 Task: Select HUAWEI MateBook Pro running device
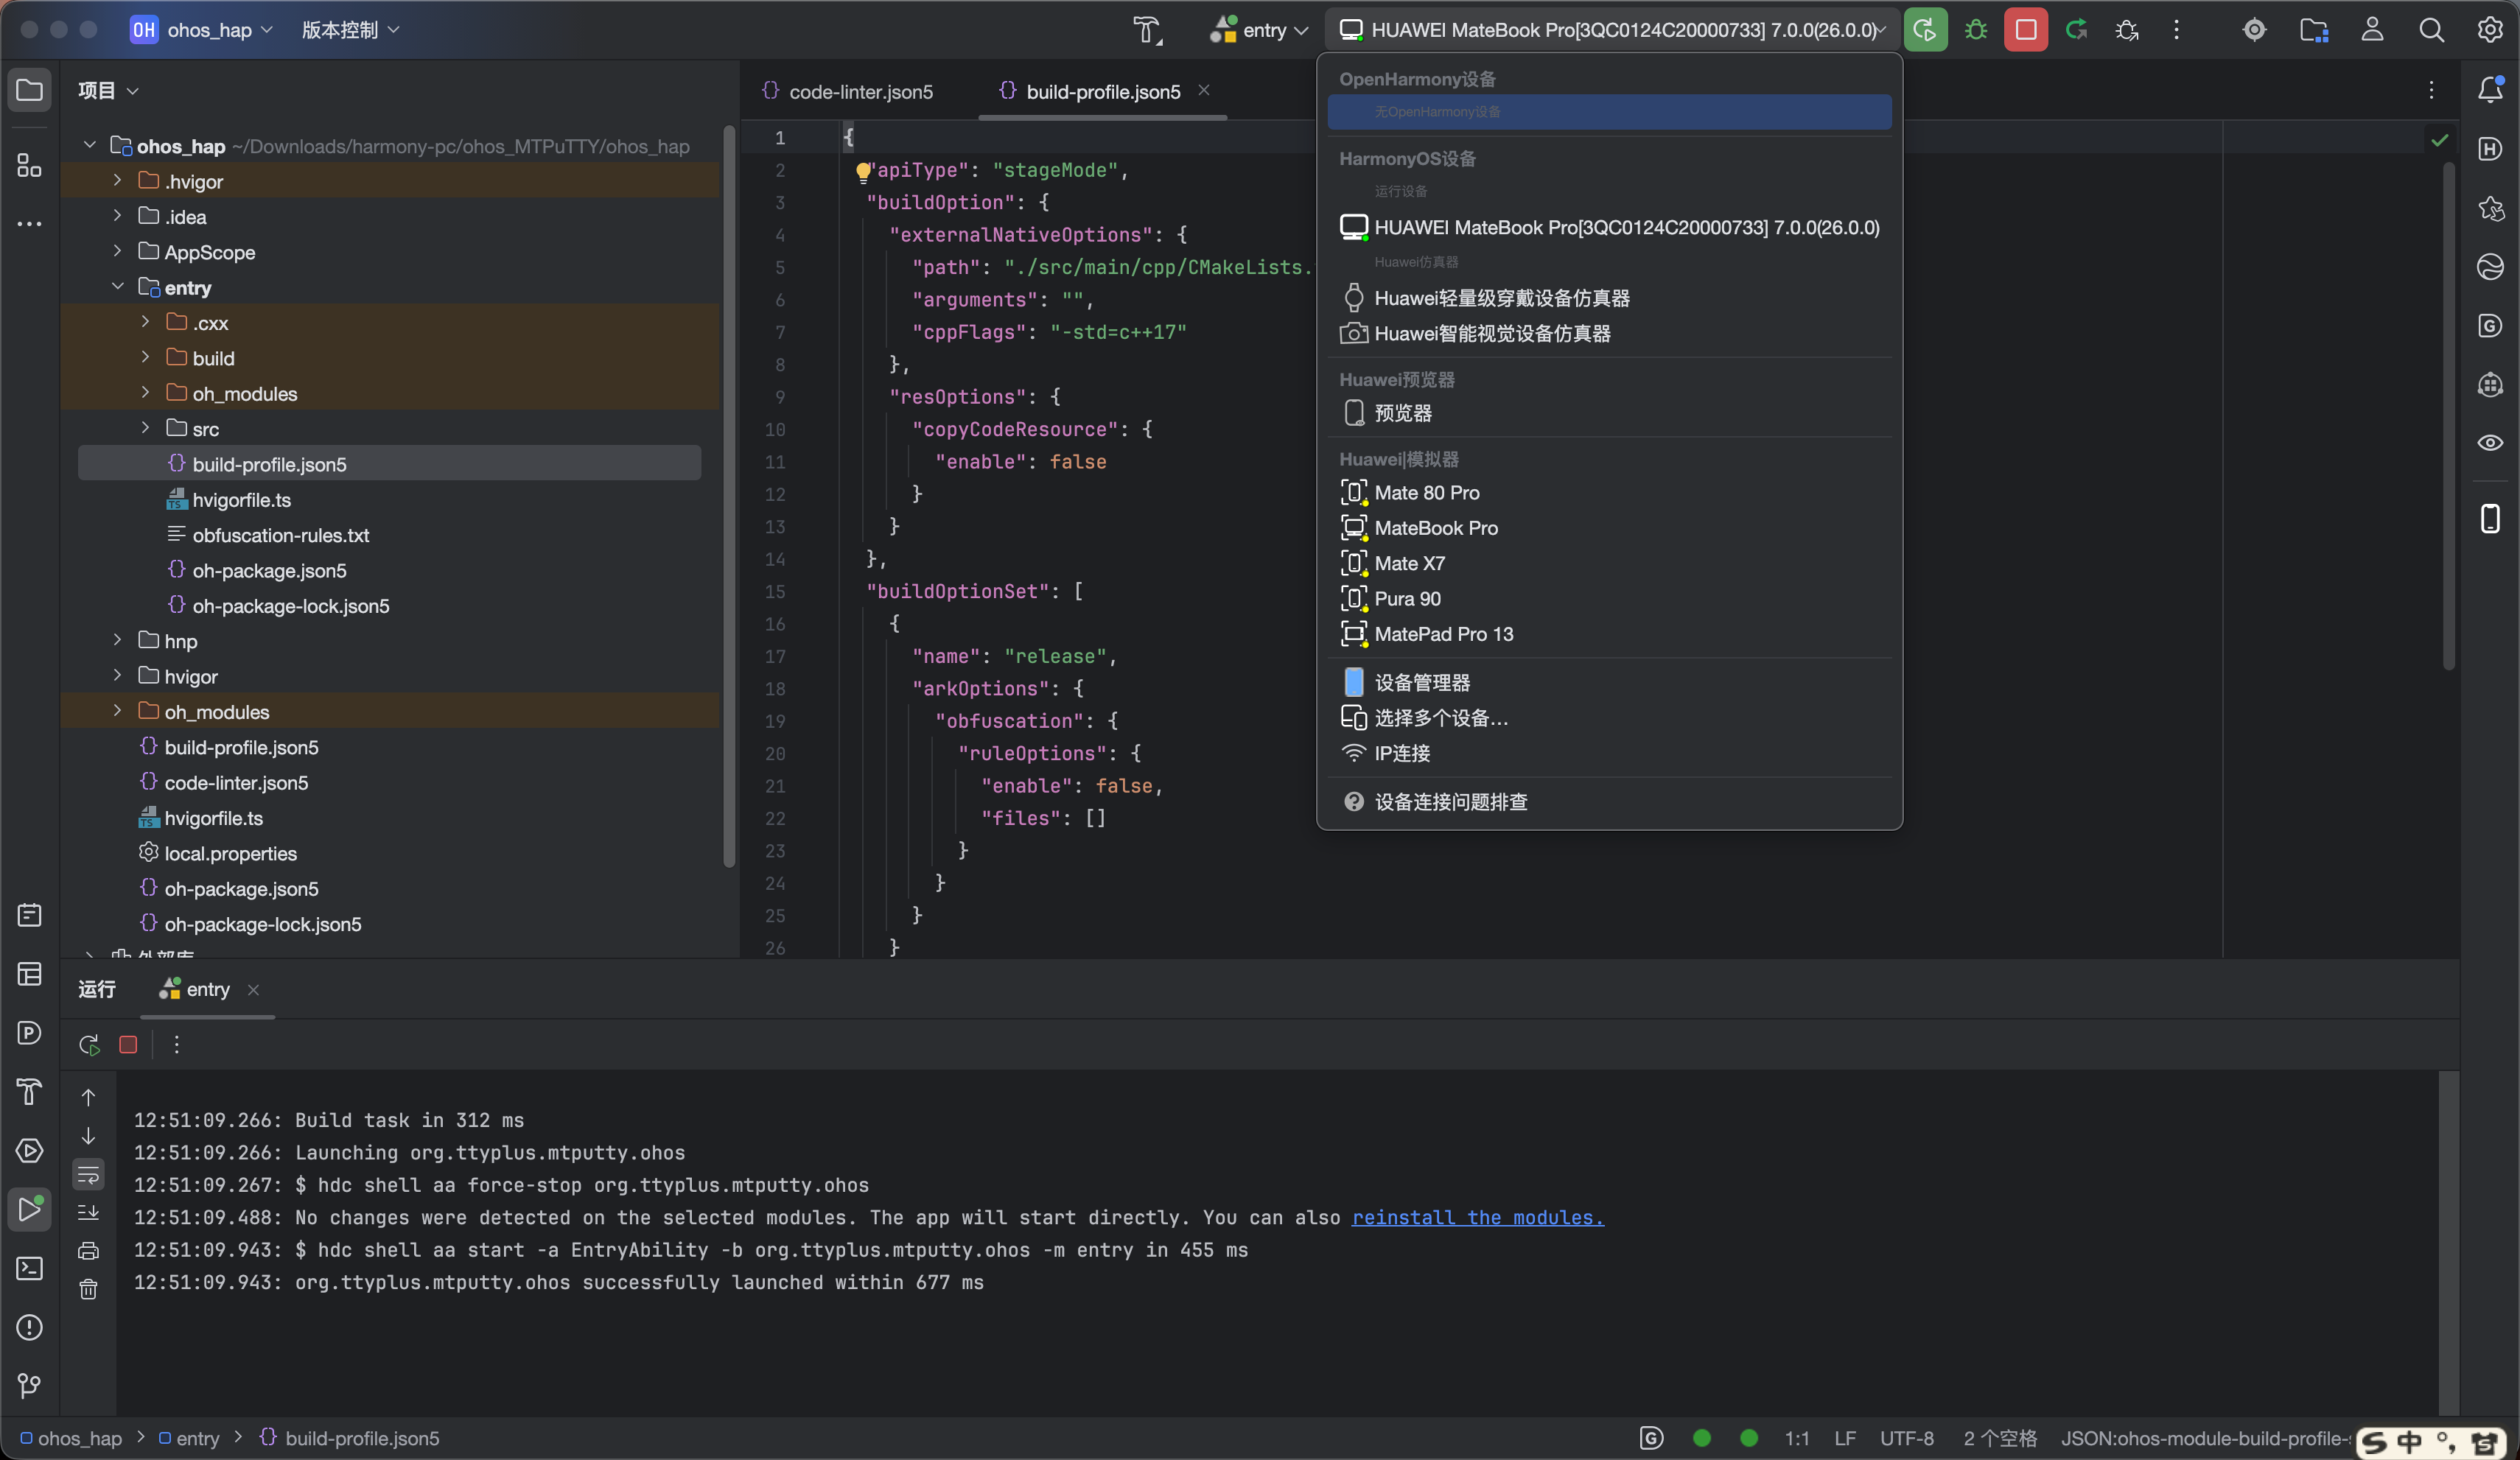tap(1610, 227)
